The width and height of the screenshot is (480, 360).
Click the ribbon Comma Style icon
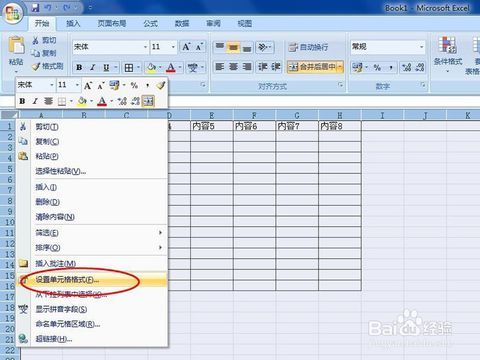[391, 68]
